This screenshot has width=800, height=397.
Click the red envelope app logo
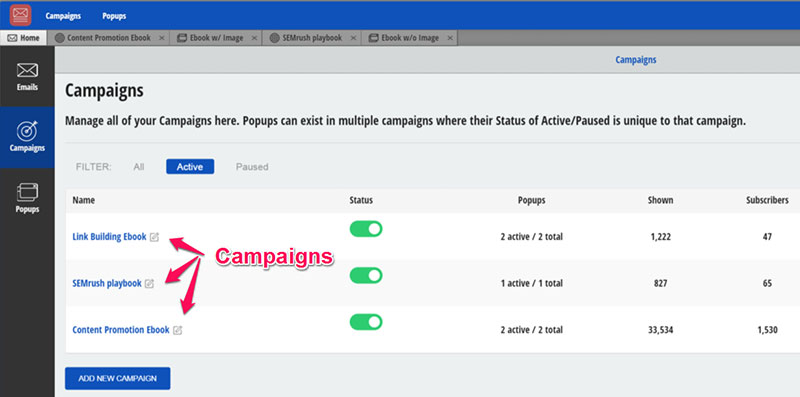click(20, 15)
